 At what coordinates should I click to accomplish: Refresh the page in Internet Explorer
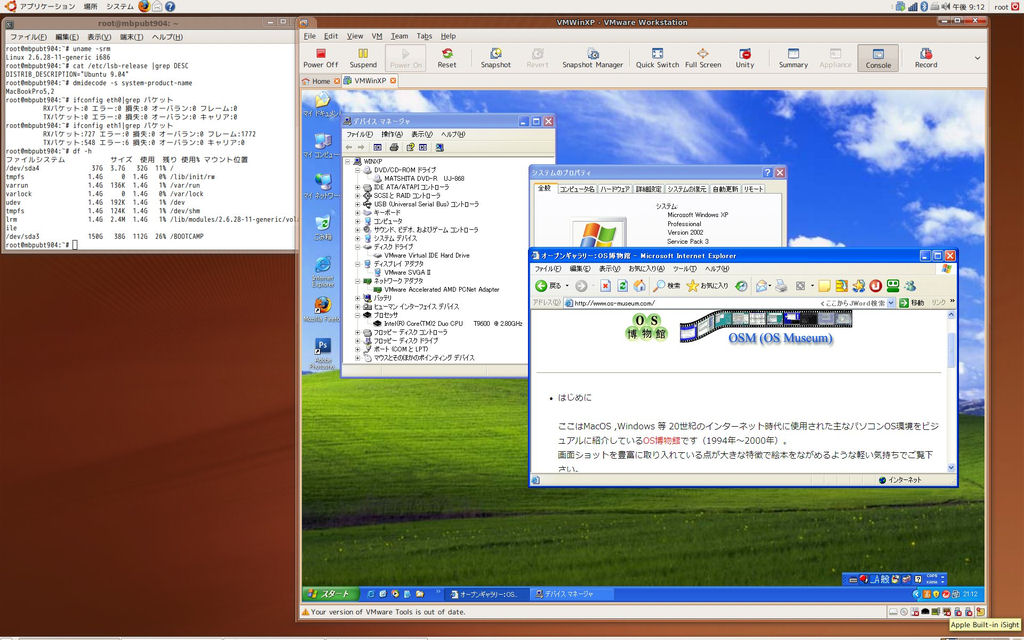[x=622, y=286]
